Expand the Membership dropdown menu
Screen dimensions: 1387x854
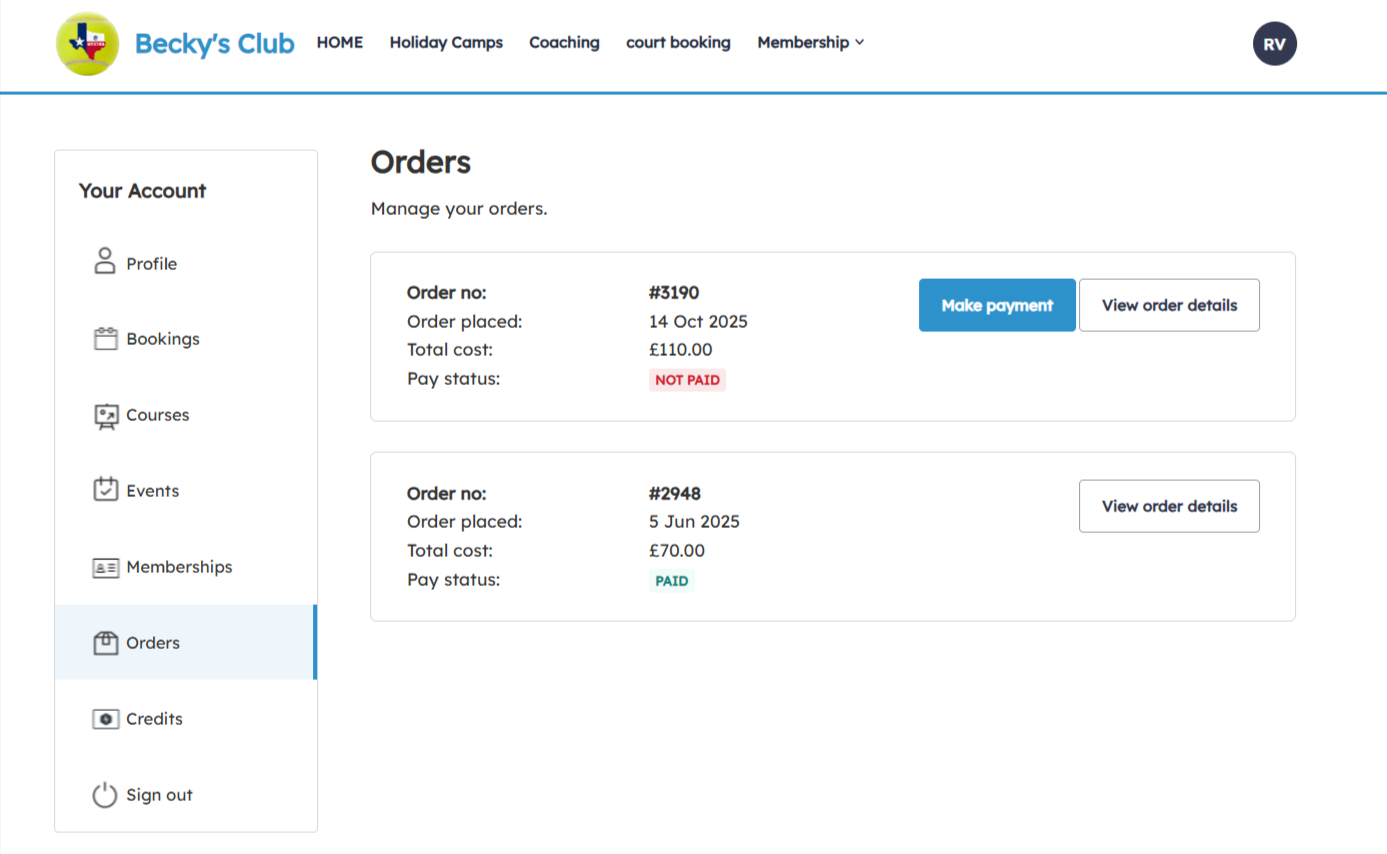(x=810, y=42)
